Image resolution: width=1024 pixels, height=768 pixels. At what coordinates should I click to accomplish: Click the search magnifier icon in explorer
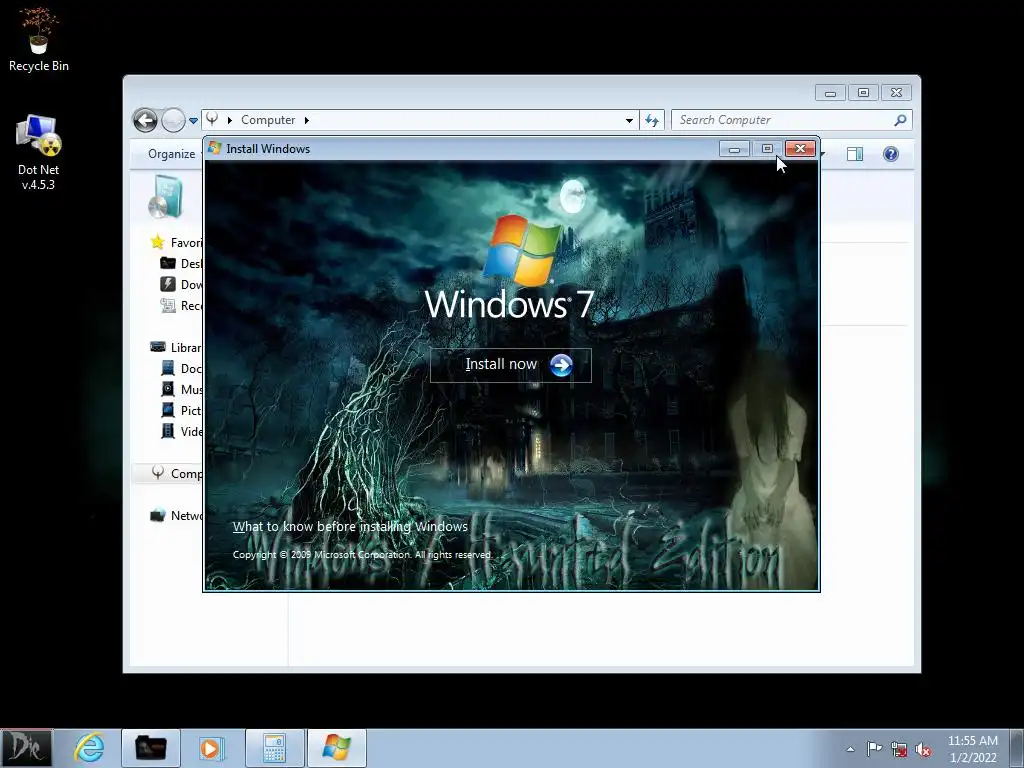[901, 120]
